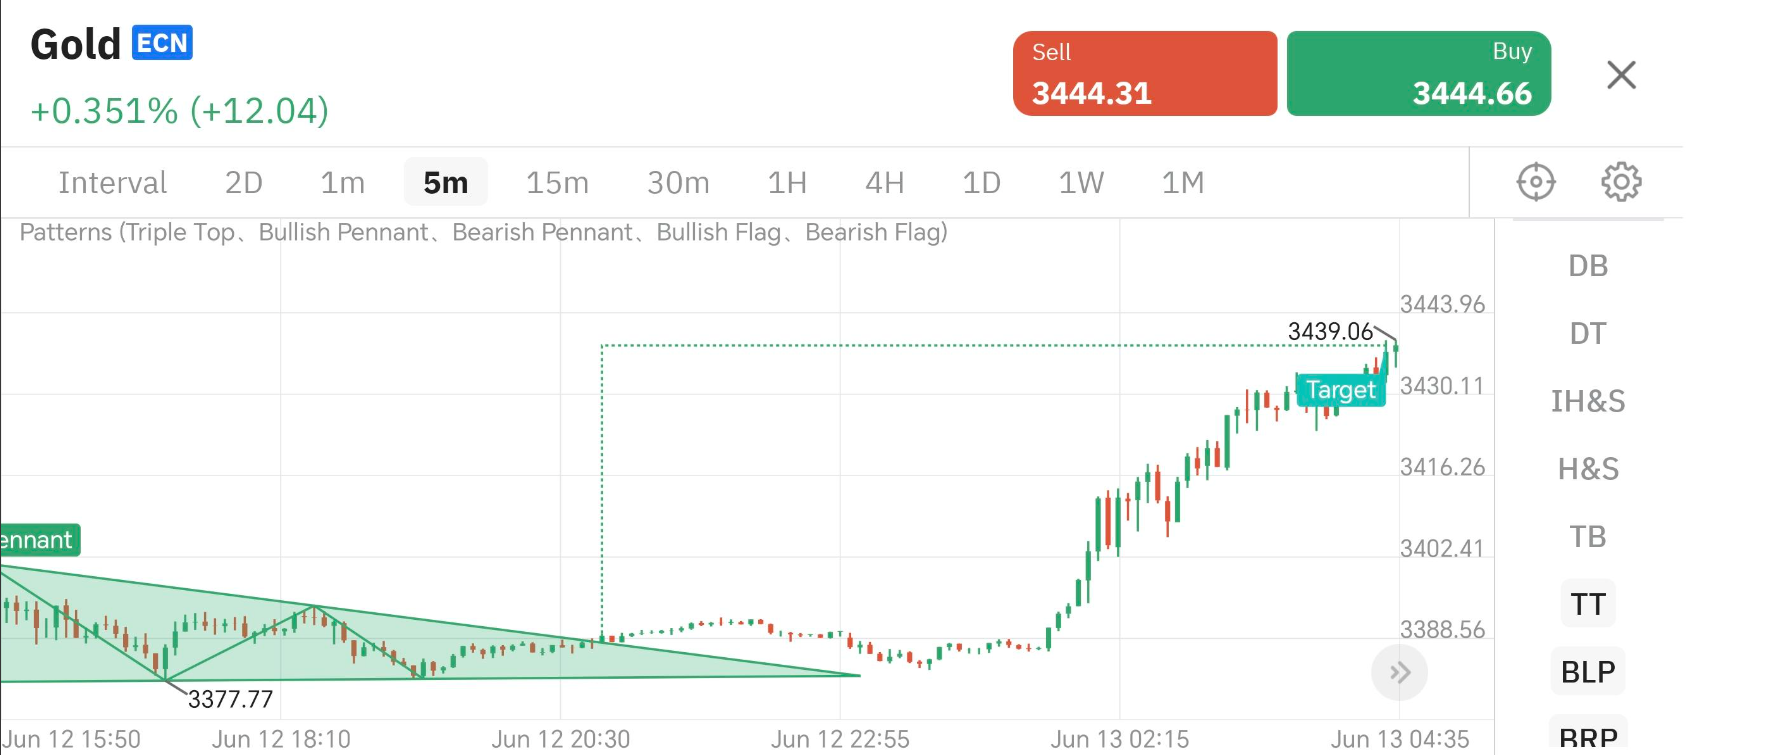
Task: Click the crosshair target icon
Action: click(x=1535, y=182)
